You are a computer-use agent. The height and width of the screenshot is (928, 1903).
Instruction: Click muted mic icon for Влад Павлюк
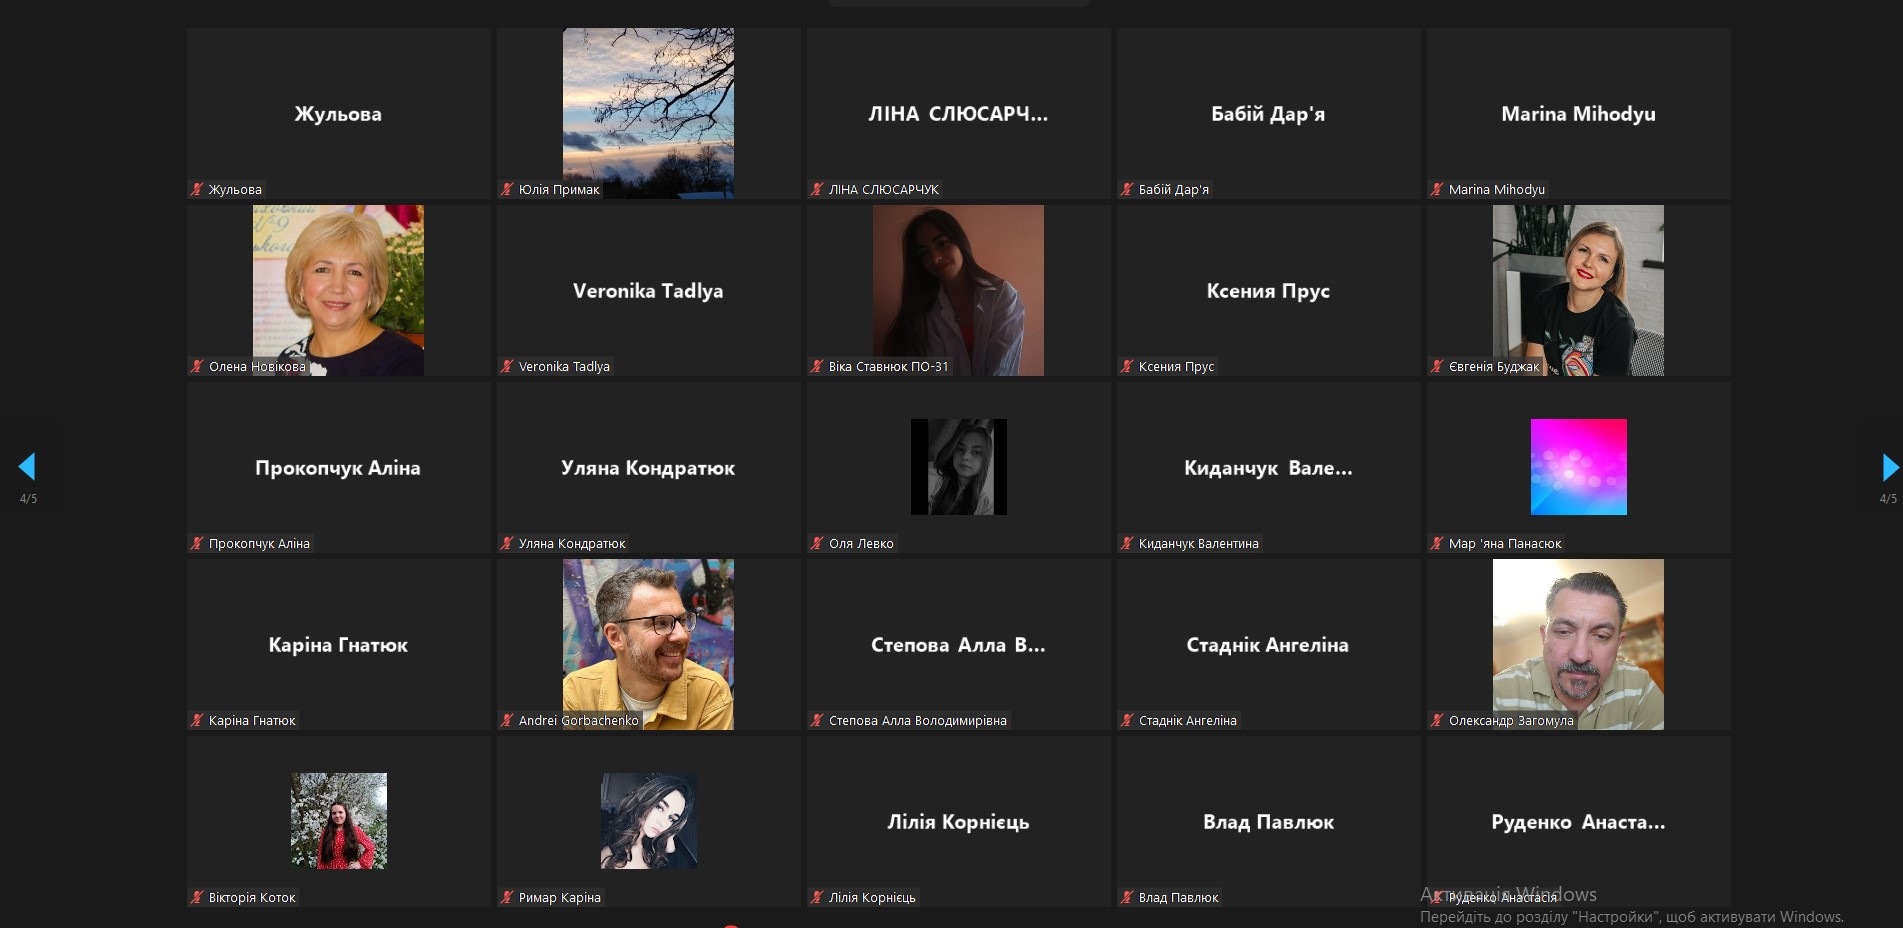[x=1127, y=897]
